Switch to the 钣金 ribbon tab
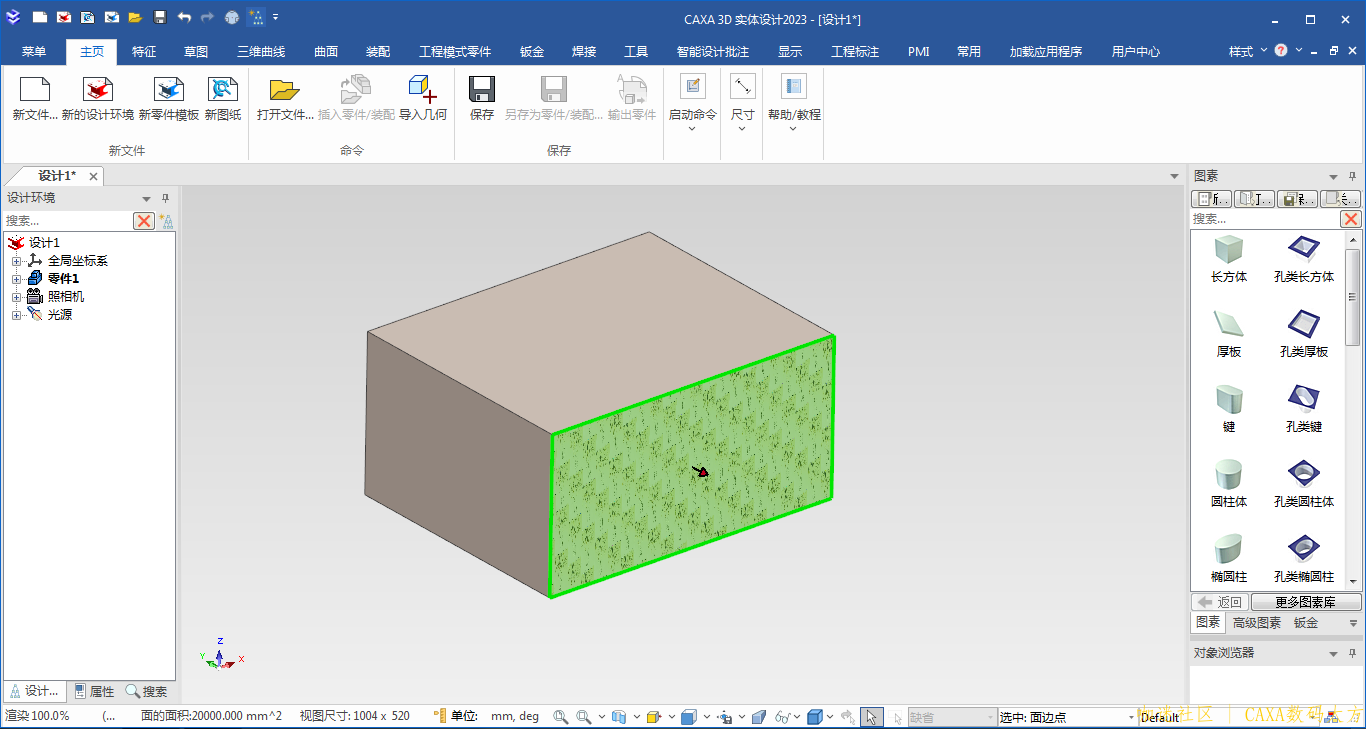The image size is (1366, 729). point(532,52)
